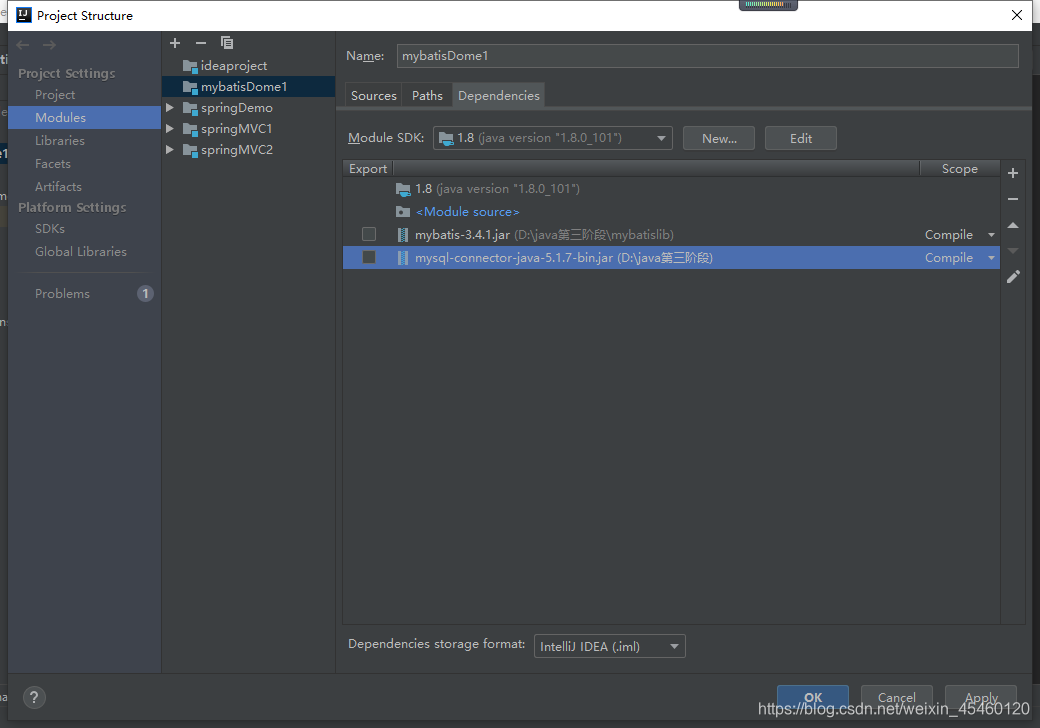1040x728 pixels.
Task: Add a new module with the plus icon
Action: (x=175, y=43)
